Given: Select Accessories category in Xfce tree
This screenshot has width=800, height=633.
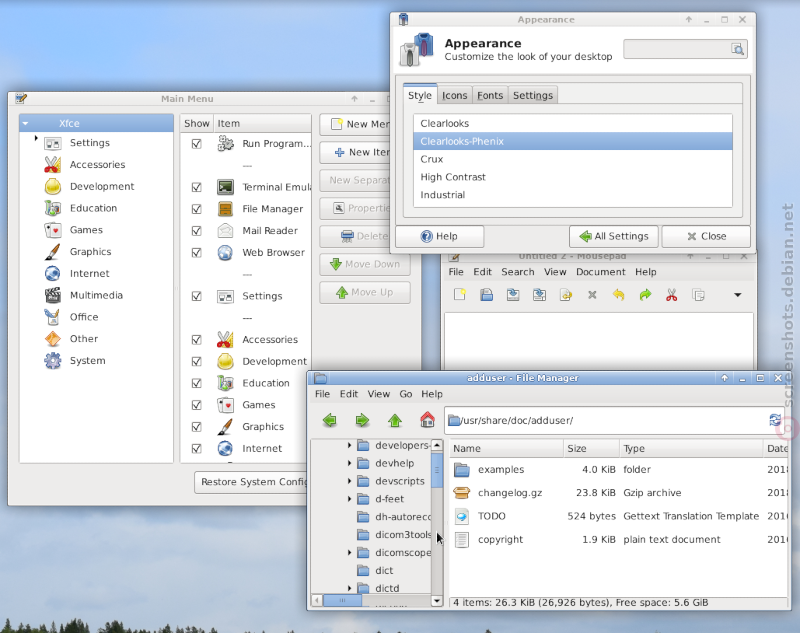Looking at the screenshot, I should point(97,164).
